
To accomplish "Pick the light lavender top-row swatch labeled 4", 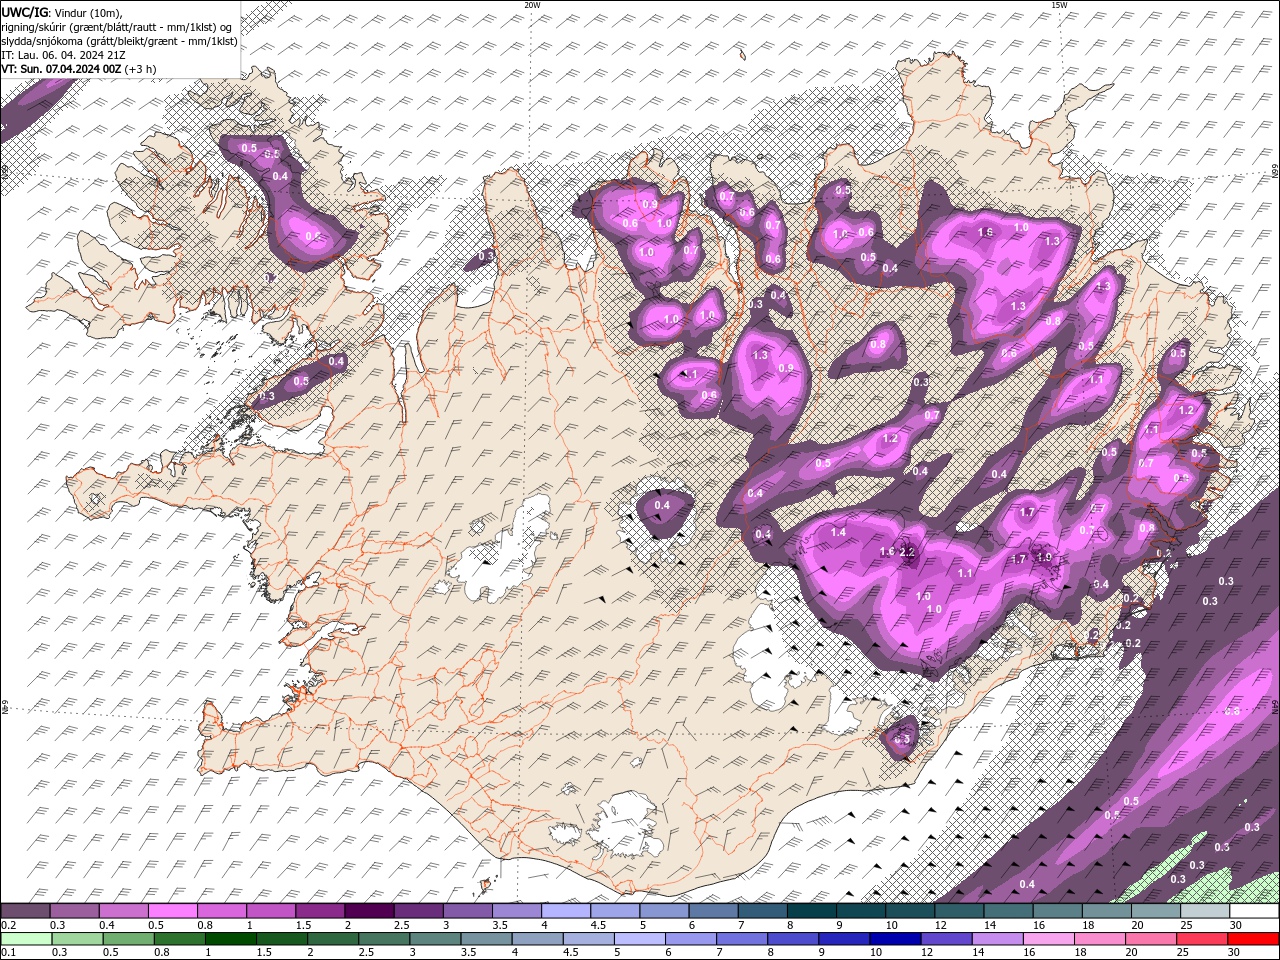I will pos(565,911).
